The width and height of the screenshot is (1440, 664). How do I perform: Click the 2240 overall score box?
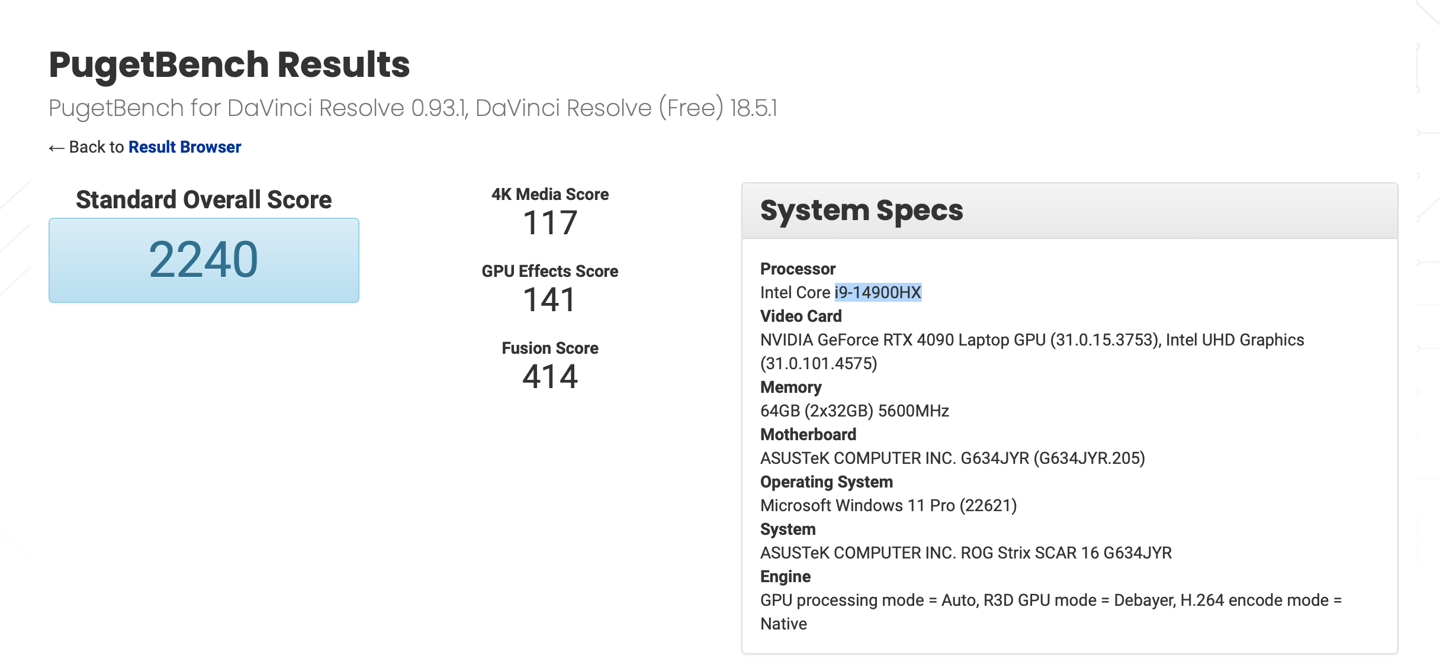[204, 260]
